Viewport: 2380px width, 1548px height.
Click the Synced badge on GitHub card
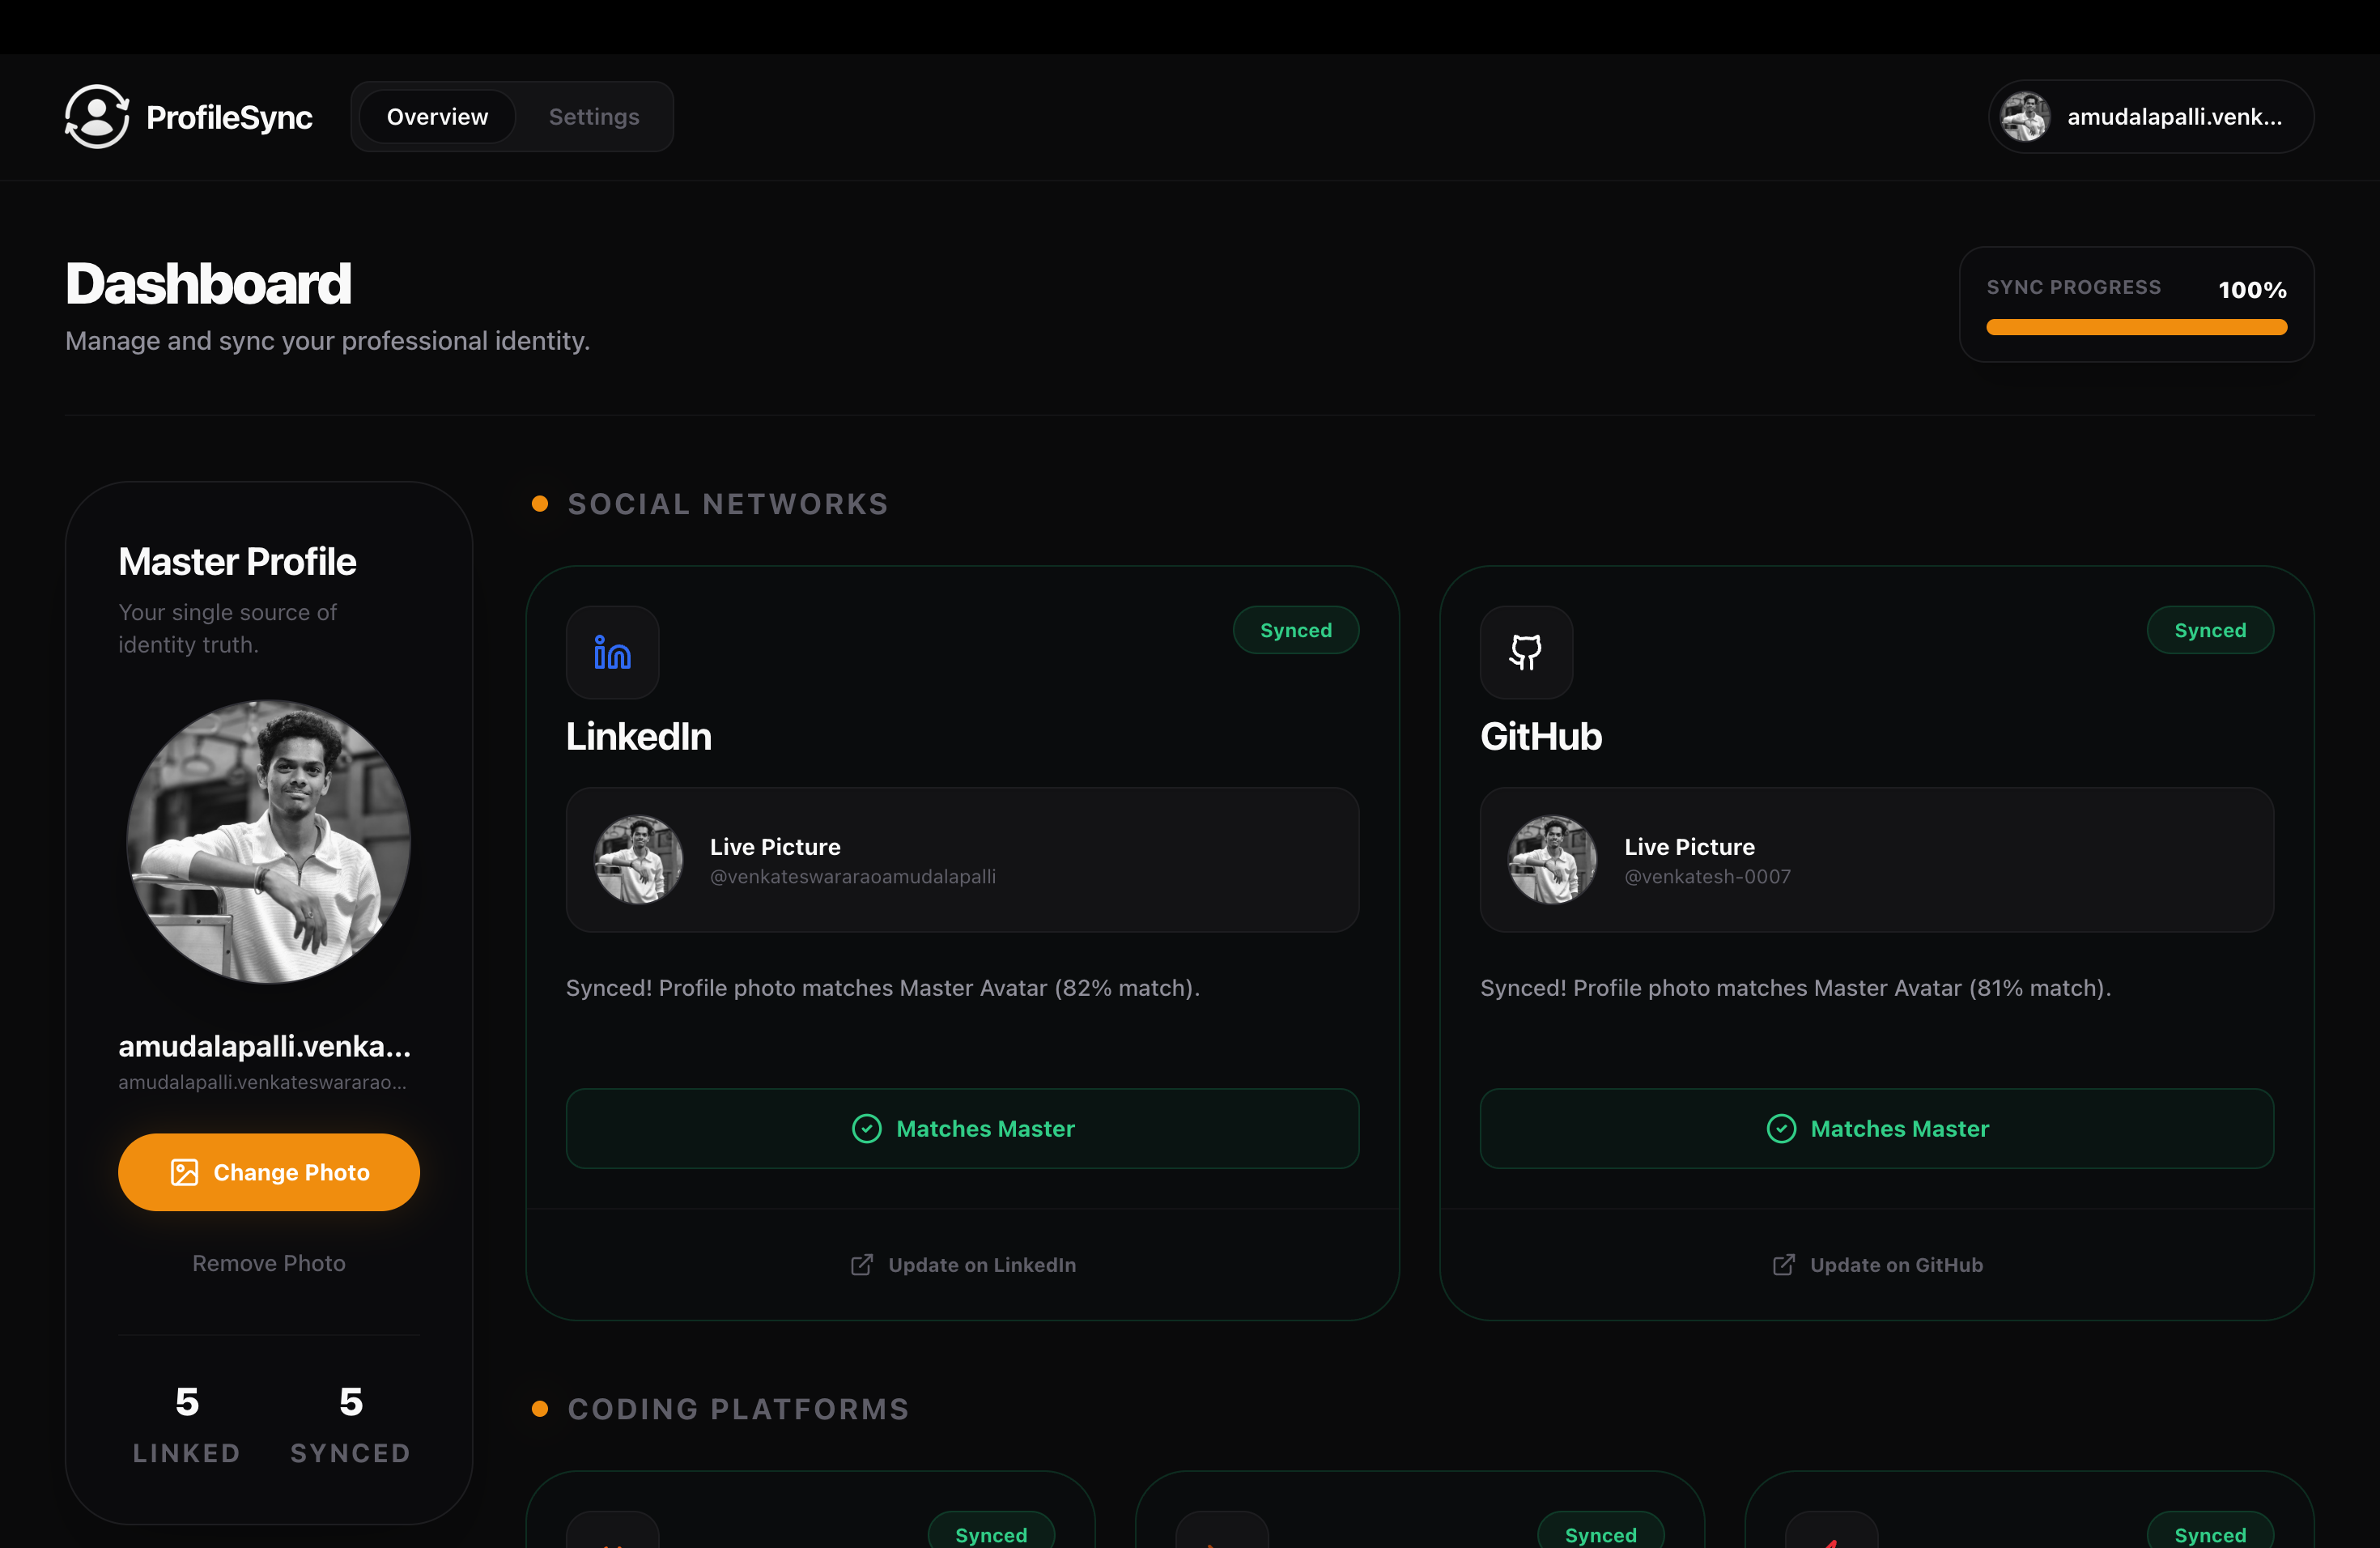[x=2210, y=630]
